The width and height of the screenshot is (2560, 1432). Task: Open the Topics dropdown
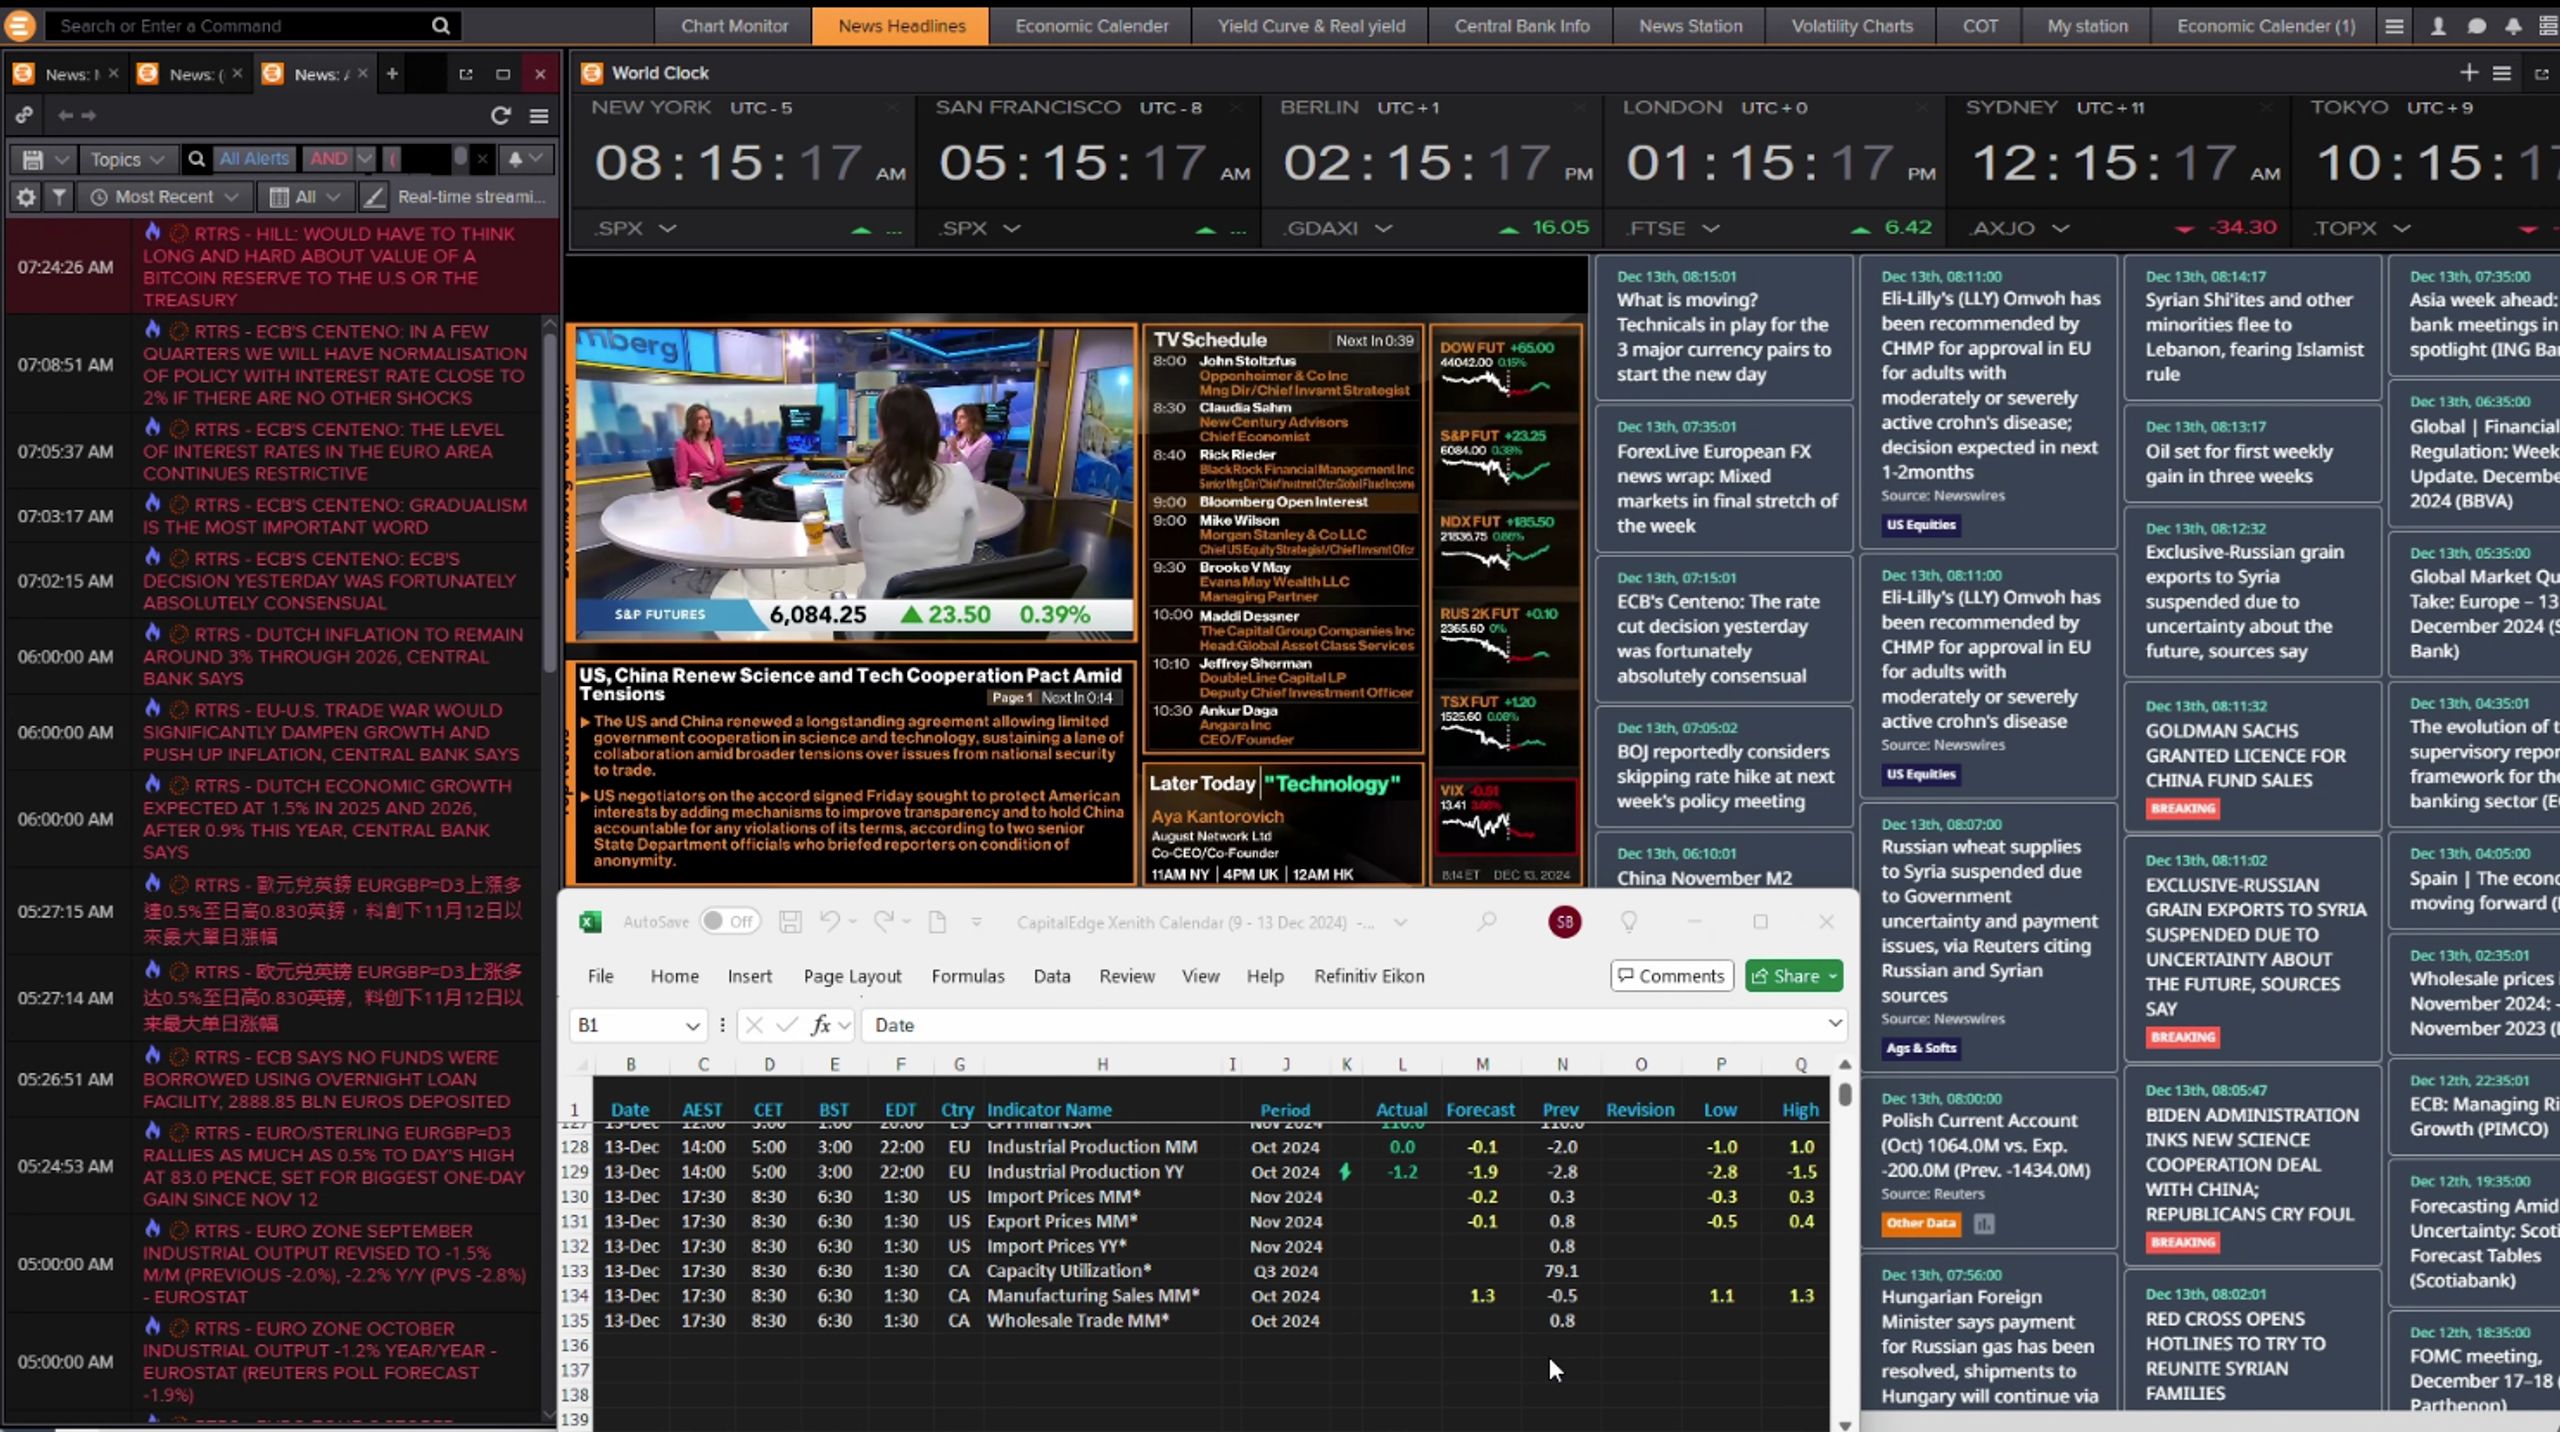coord(127,159)
